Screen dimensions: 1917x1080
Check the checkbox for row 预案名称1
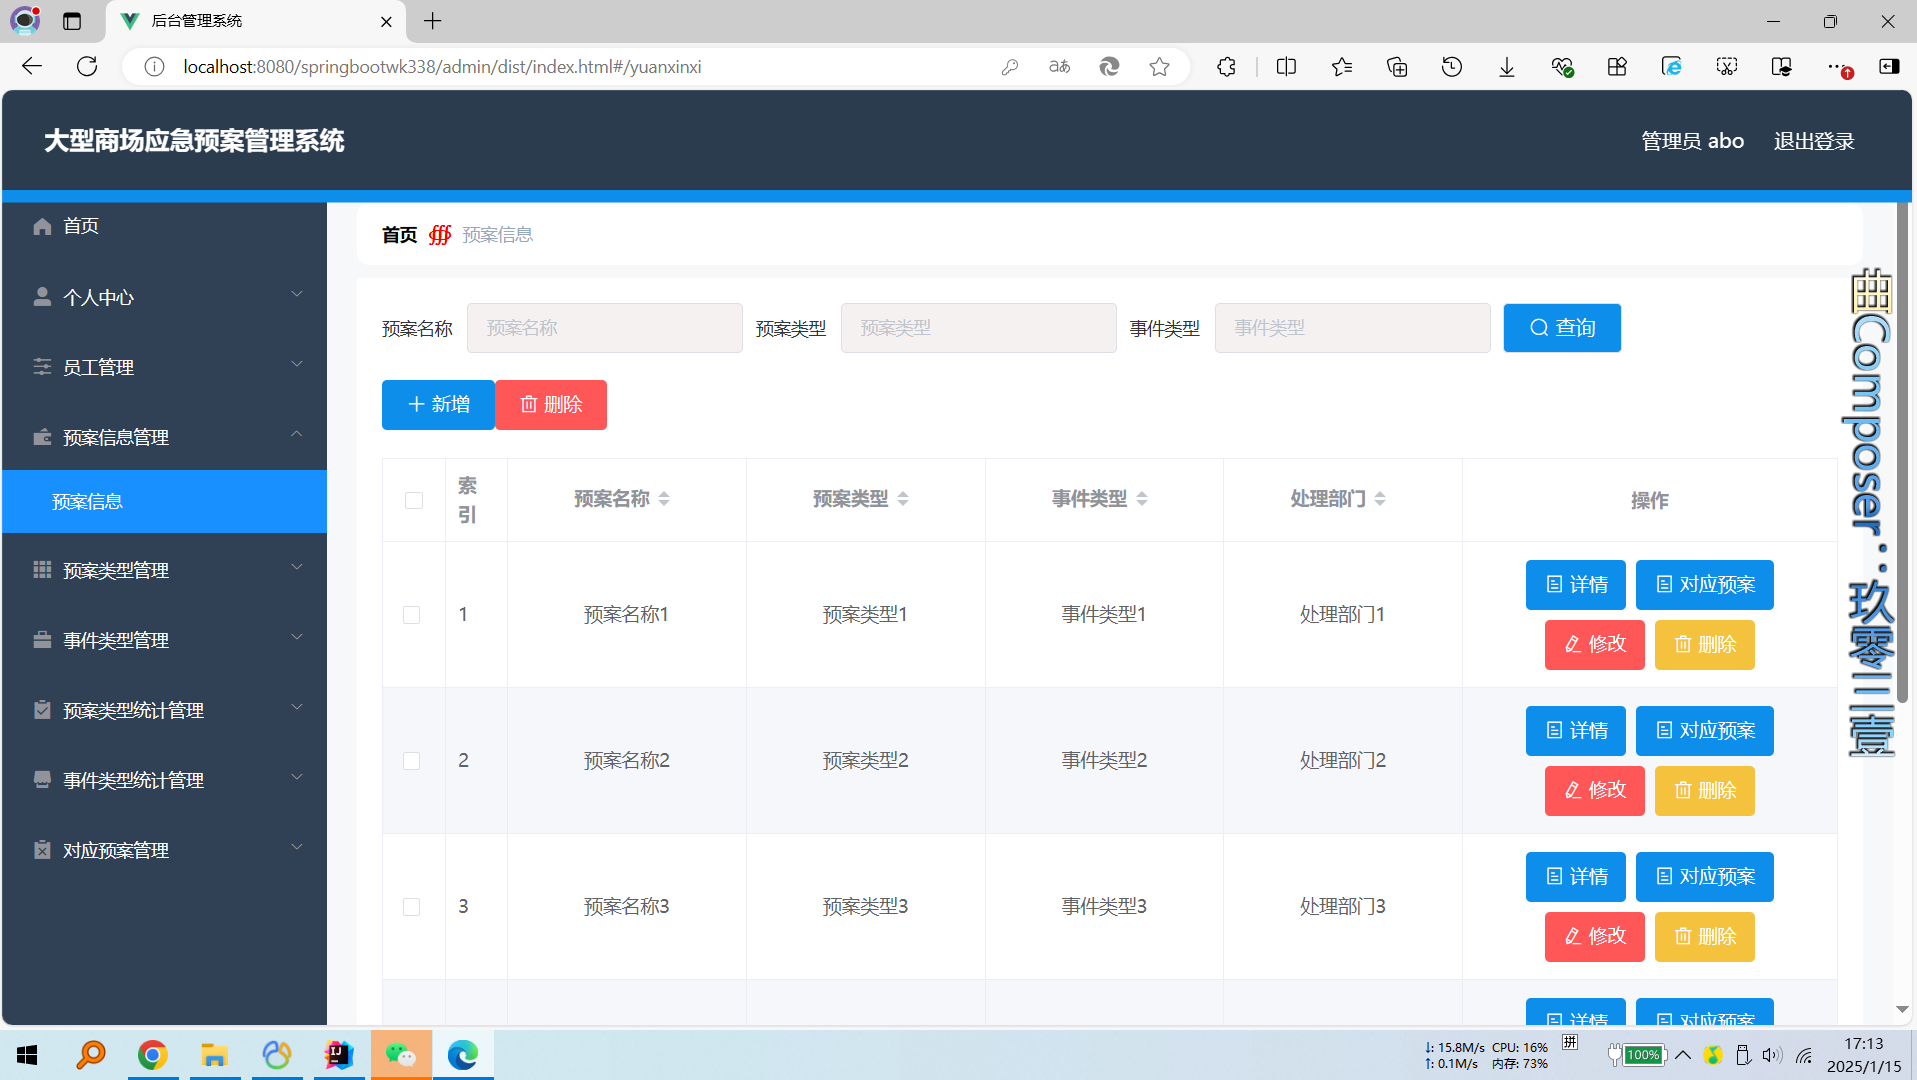[411, 615]
